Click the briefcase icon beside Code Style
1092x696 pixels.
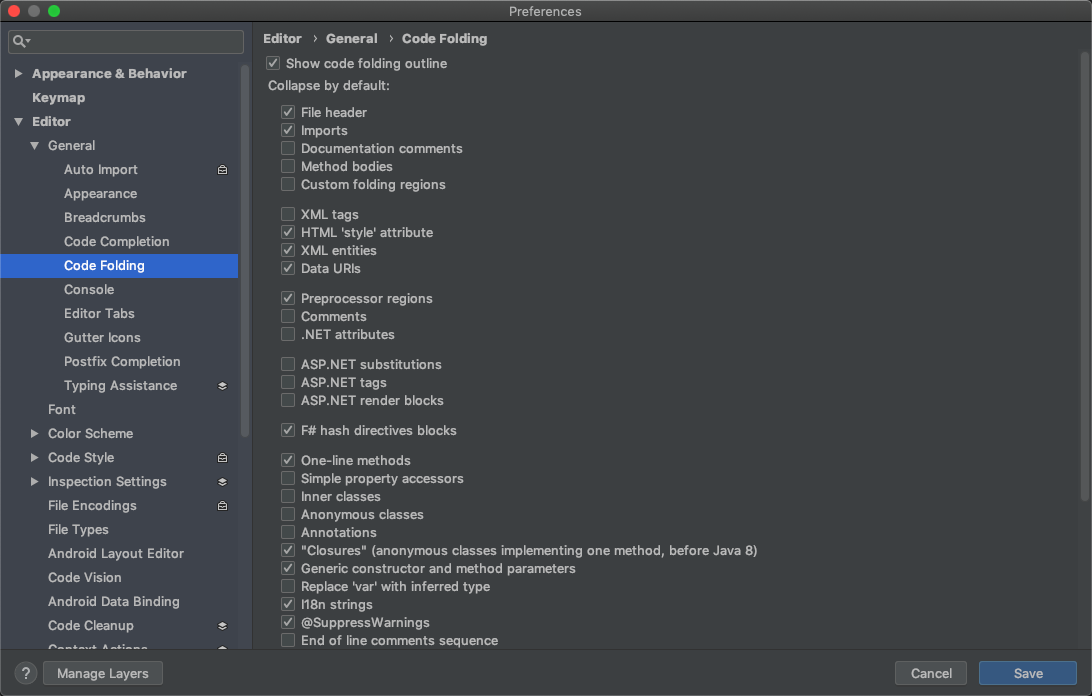point(222,458)
